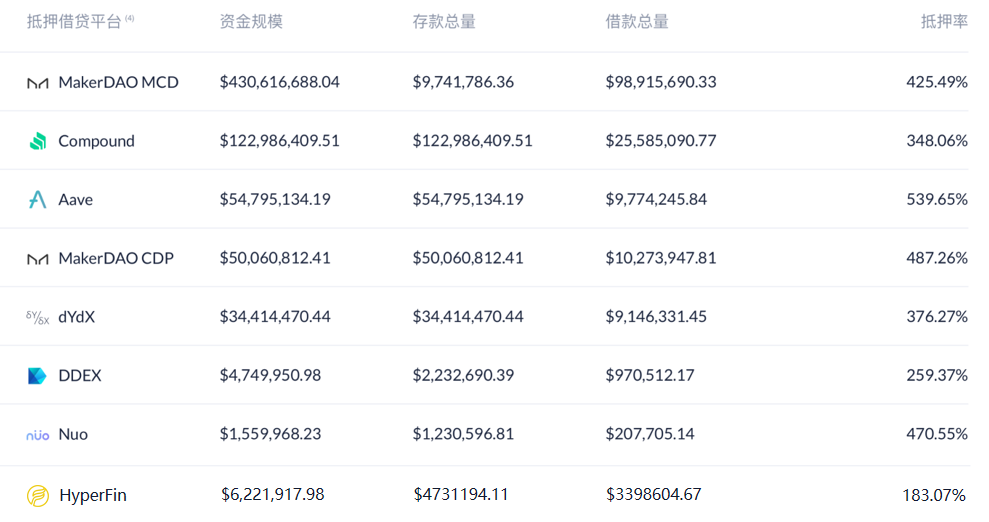
Task: Select the ratio 470.55%
Action: click(937, 434)
